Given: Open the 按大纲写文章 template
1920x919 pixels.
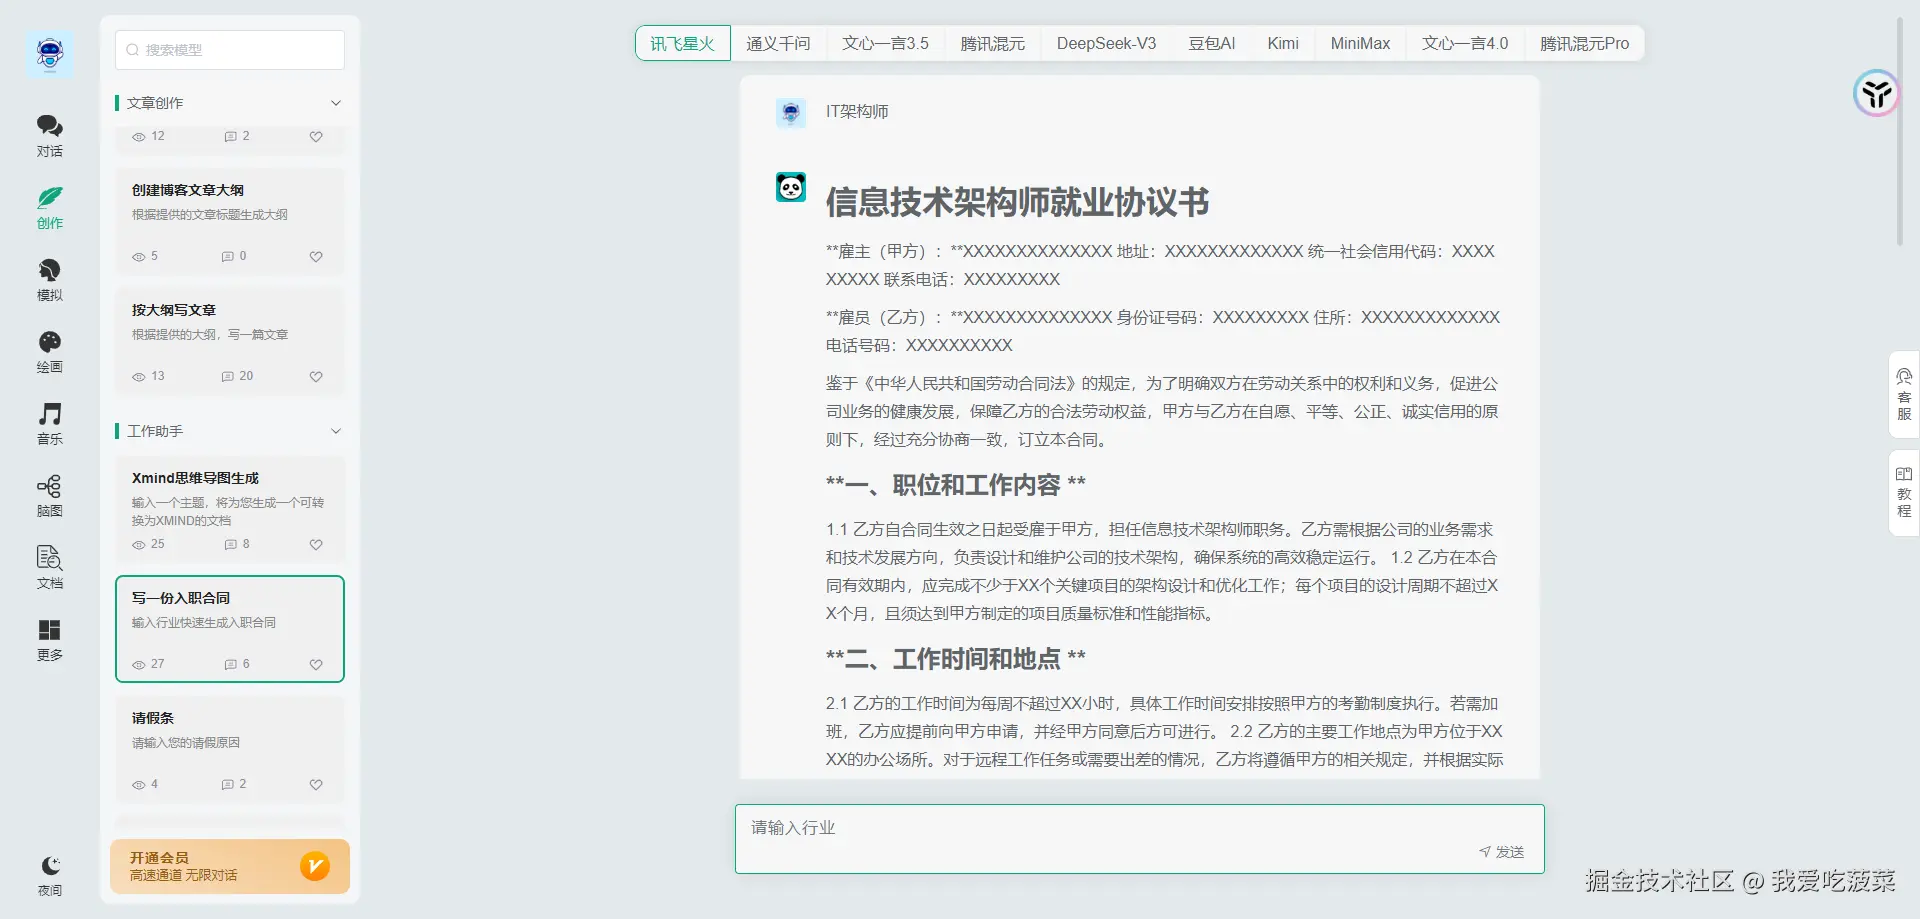Looking at the screenshot, I should pos(230,341).
